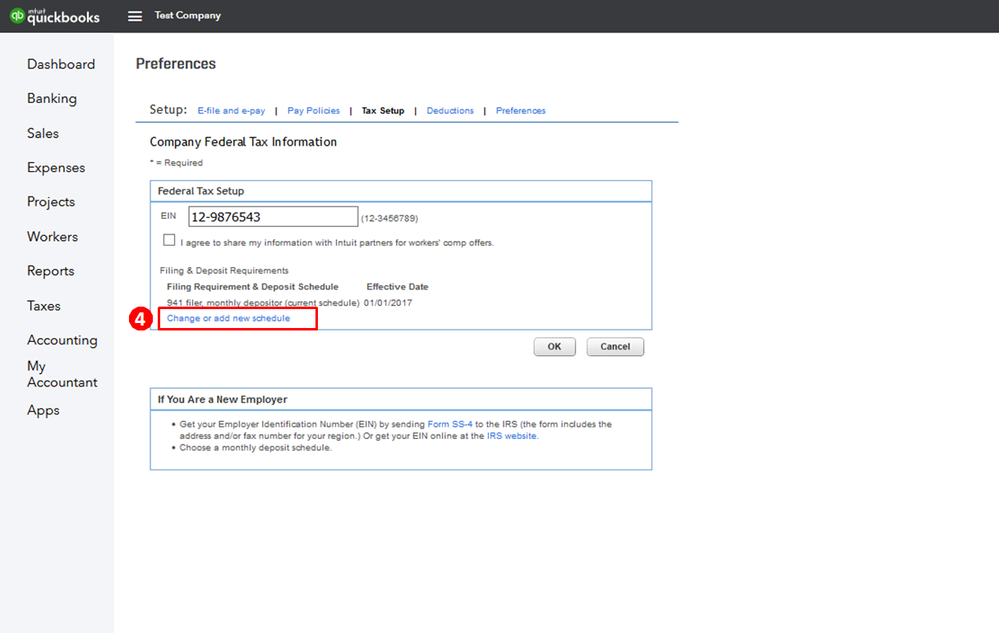Click Change or add new schedule link
Screen dimensions: 999x633
pyautogui.click(x=228, y=318)
